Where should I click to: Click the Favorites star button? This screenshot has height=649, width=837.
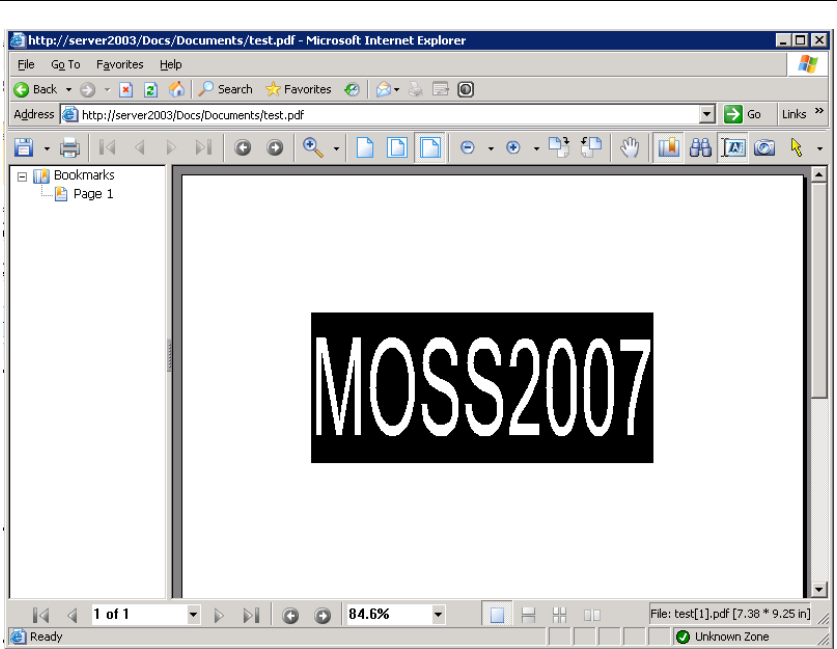point(298,89)
